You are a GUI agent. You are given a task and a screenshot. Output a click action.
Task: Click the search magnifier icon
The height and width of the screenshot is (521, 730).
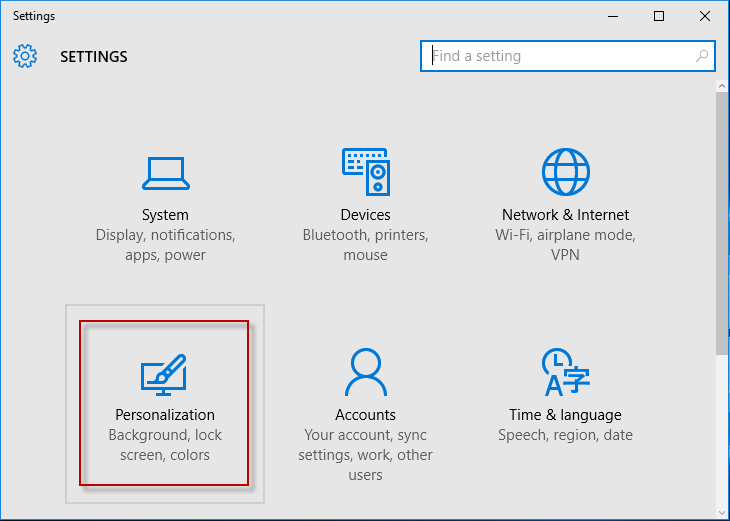702,56
